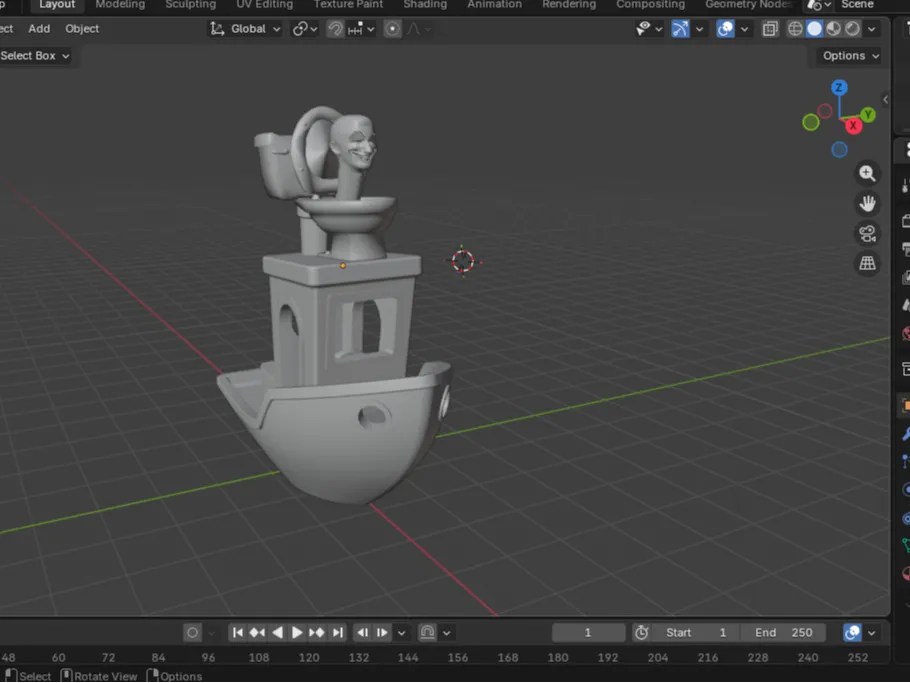The width and height of the screenshot is (910, 683).
Task: Open the Add menu
Action: click(x=39, y=28)
